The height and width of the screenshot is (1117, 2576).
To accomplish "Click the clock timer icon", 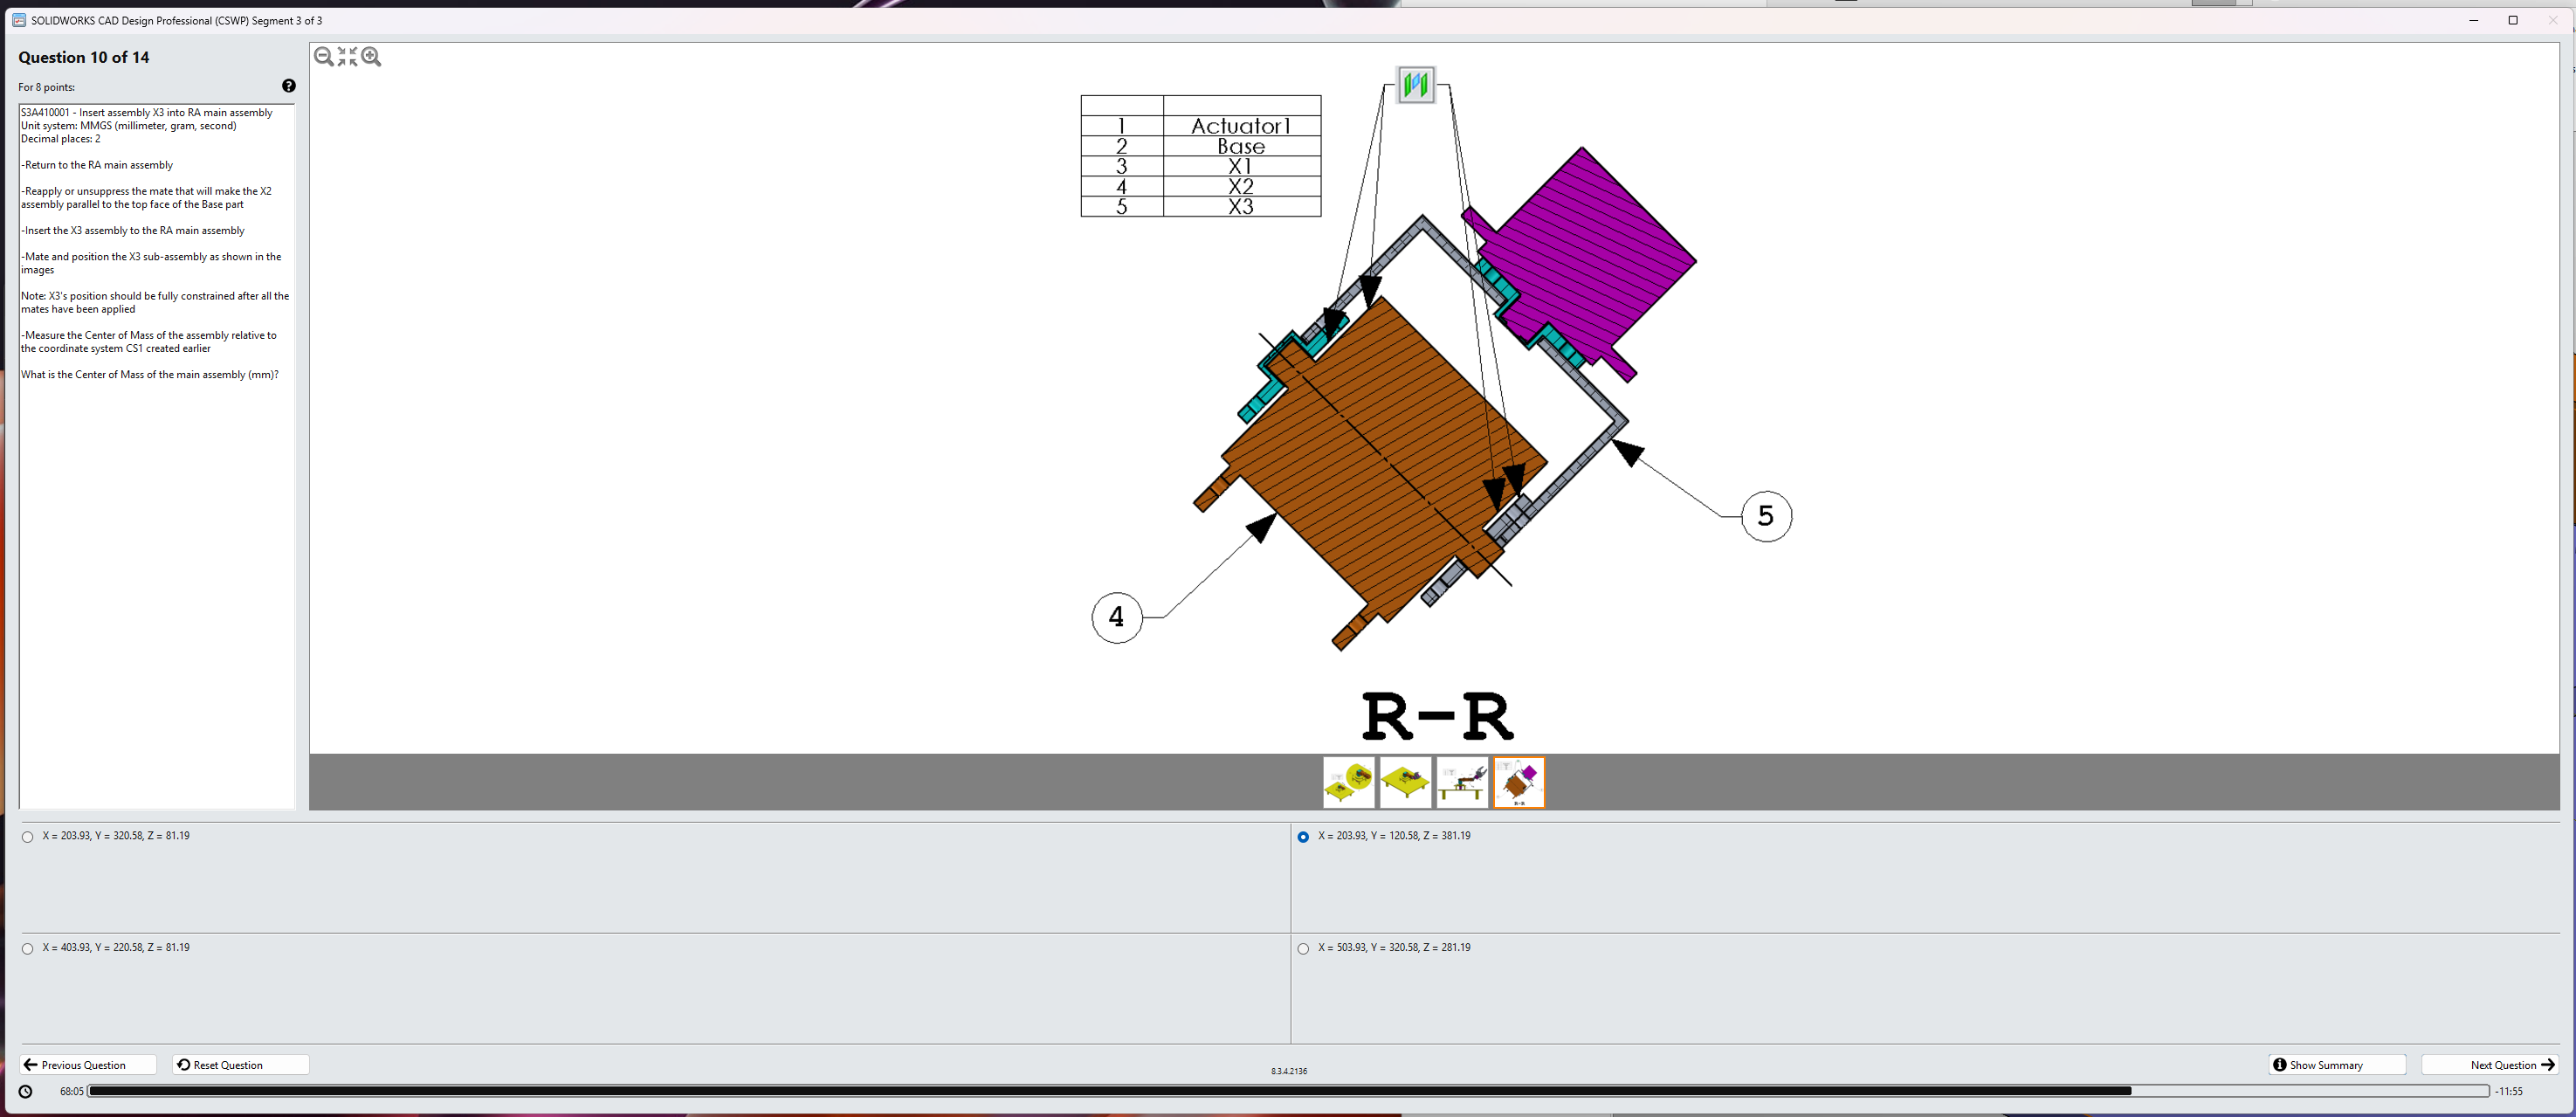I will pyautogui.click(x=26, y=1091).
